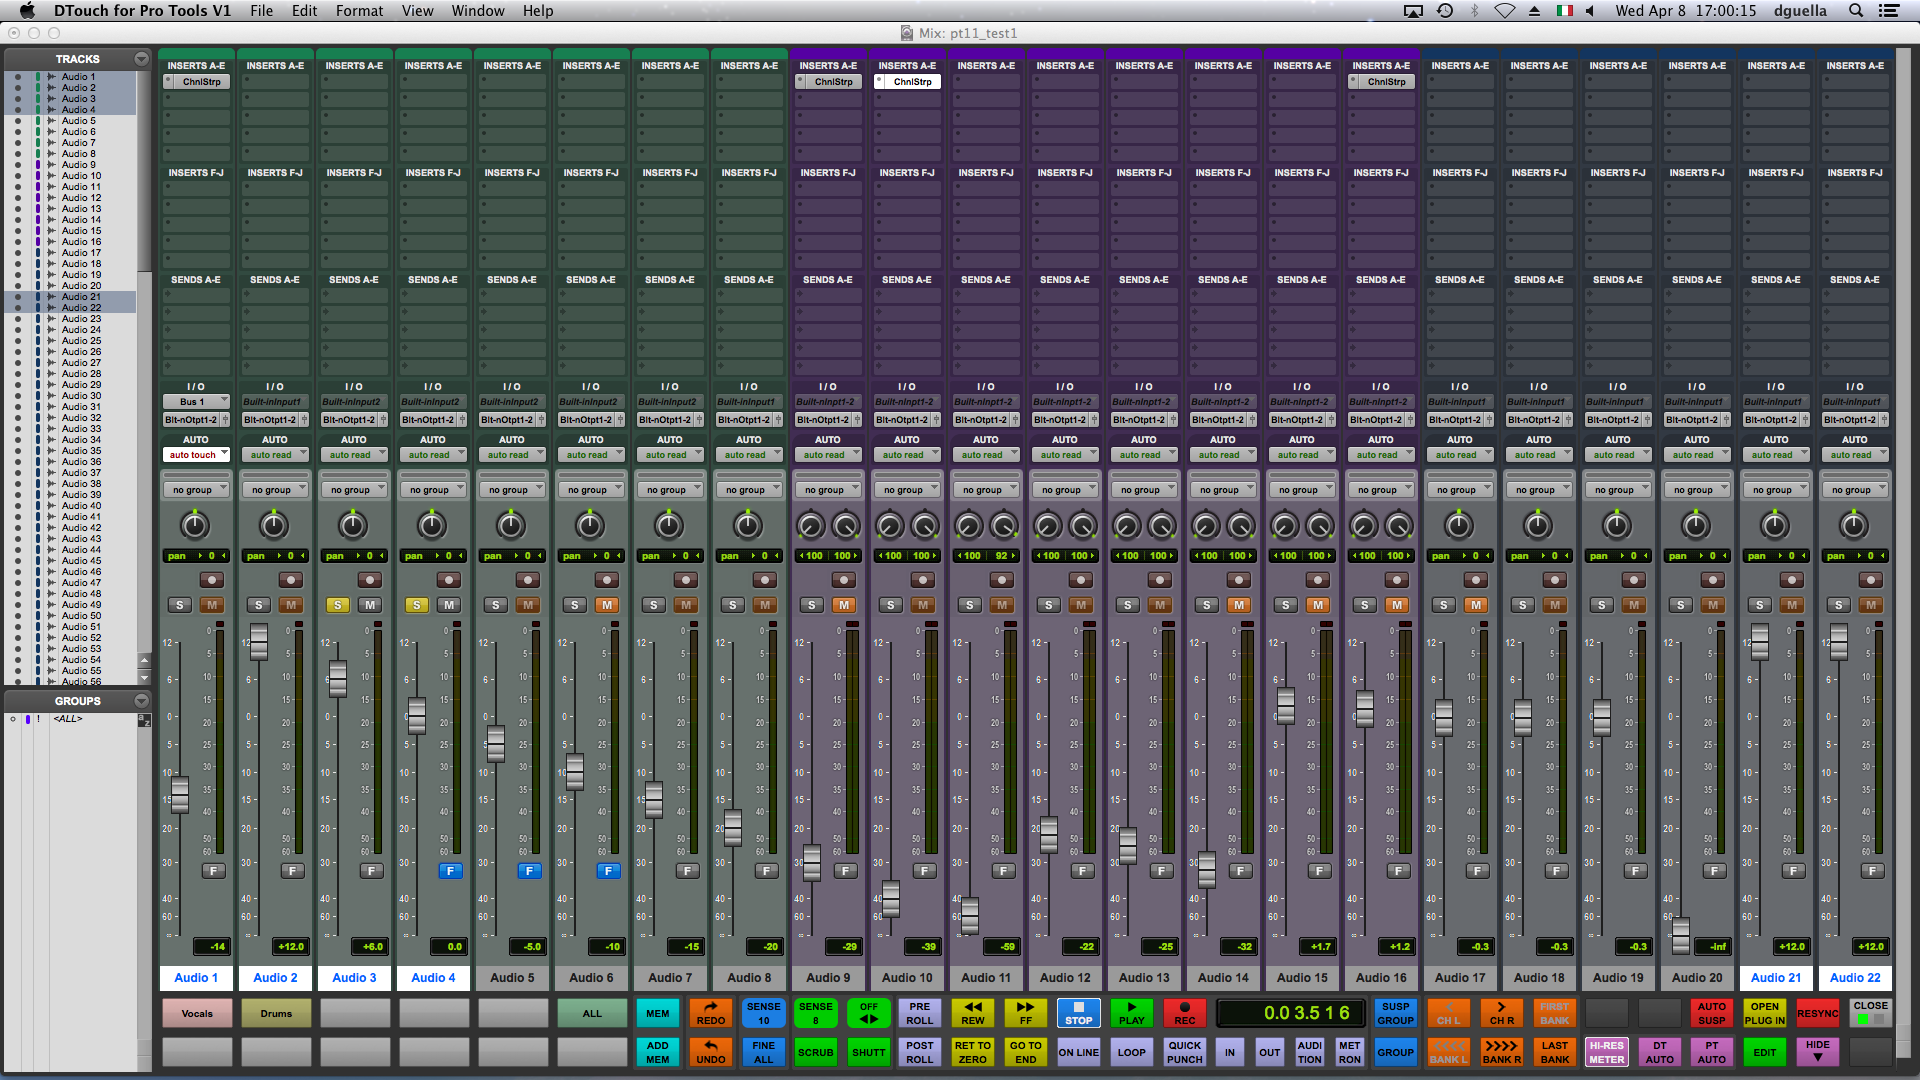Open the no group dropdown on Audio 12
Screen dimensions: 1920x1080
tap(1065, 490)
